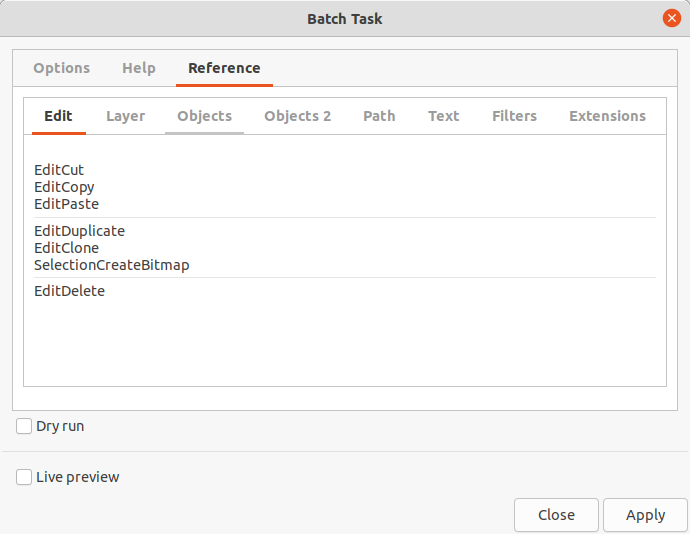
Task: Switch to the Options tab
Action: 62,68
